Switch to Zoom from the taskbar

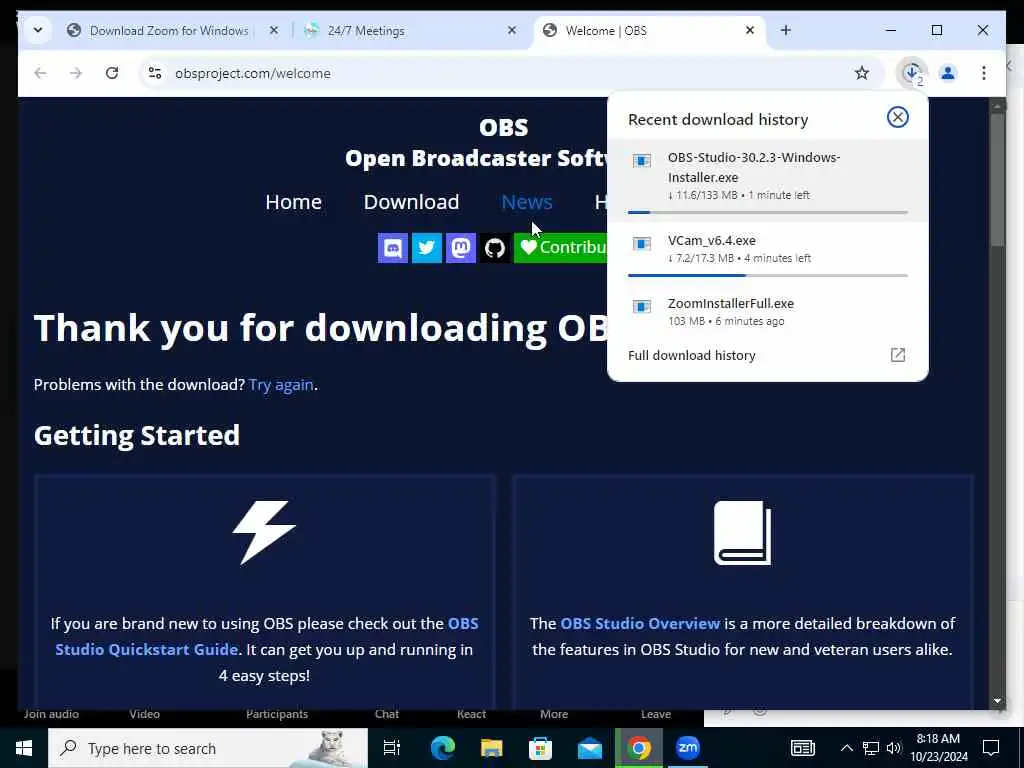pyautogui.click(x=688, y=748)
